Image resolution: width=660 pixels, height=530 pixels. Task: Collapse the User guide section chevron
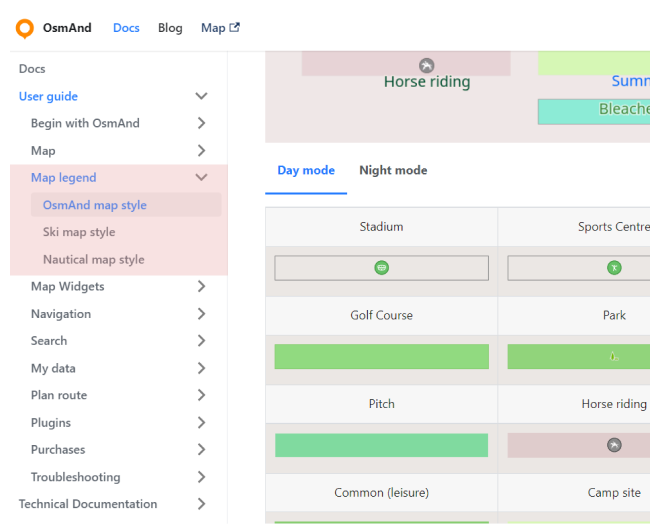coord(201,97)
